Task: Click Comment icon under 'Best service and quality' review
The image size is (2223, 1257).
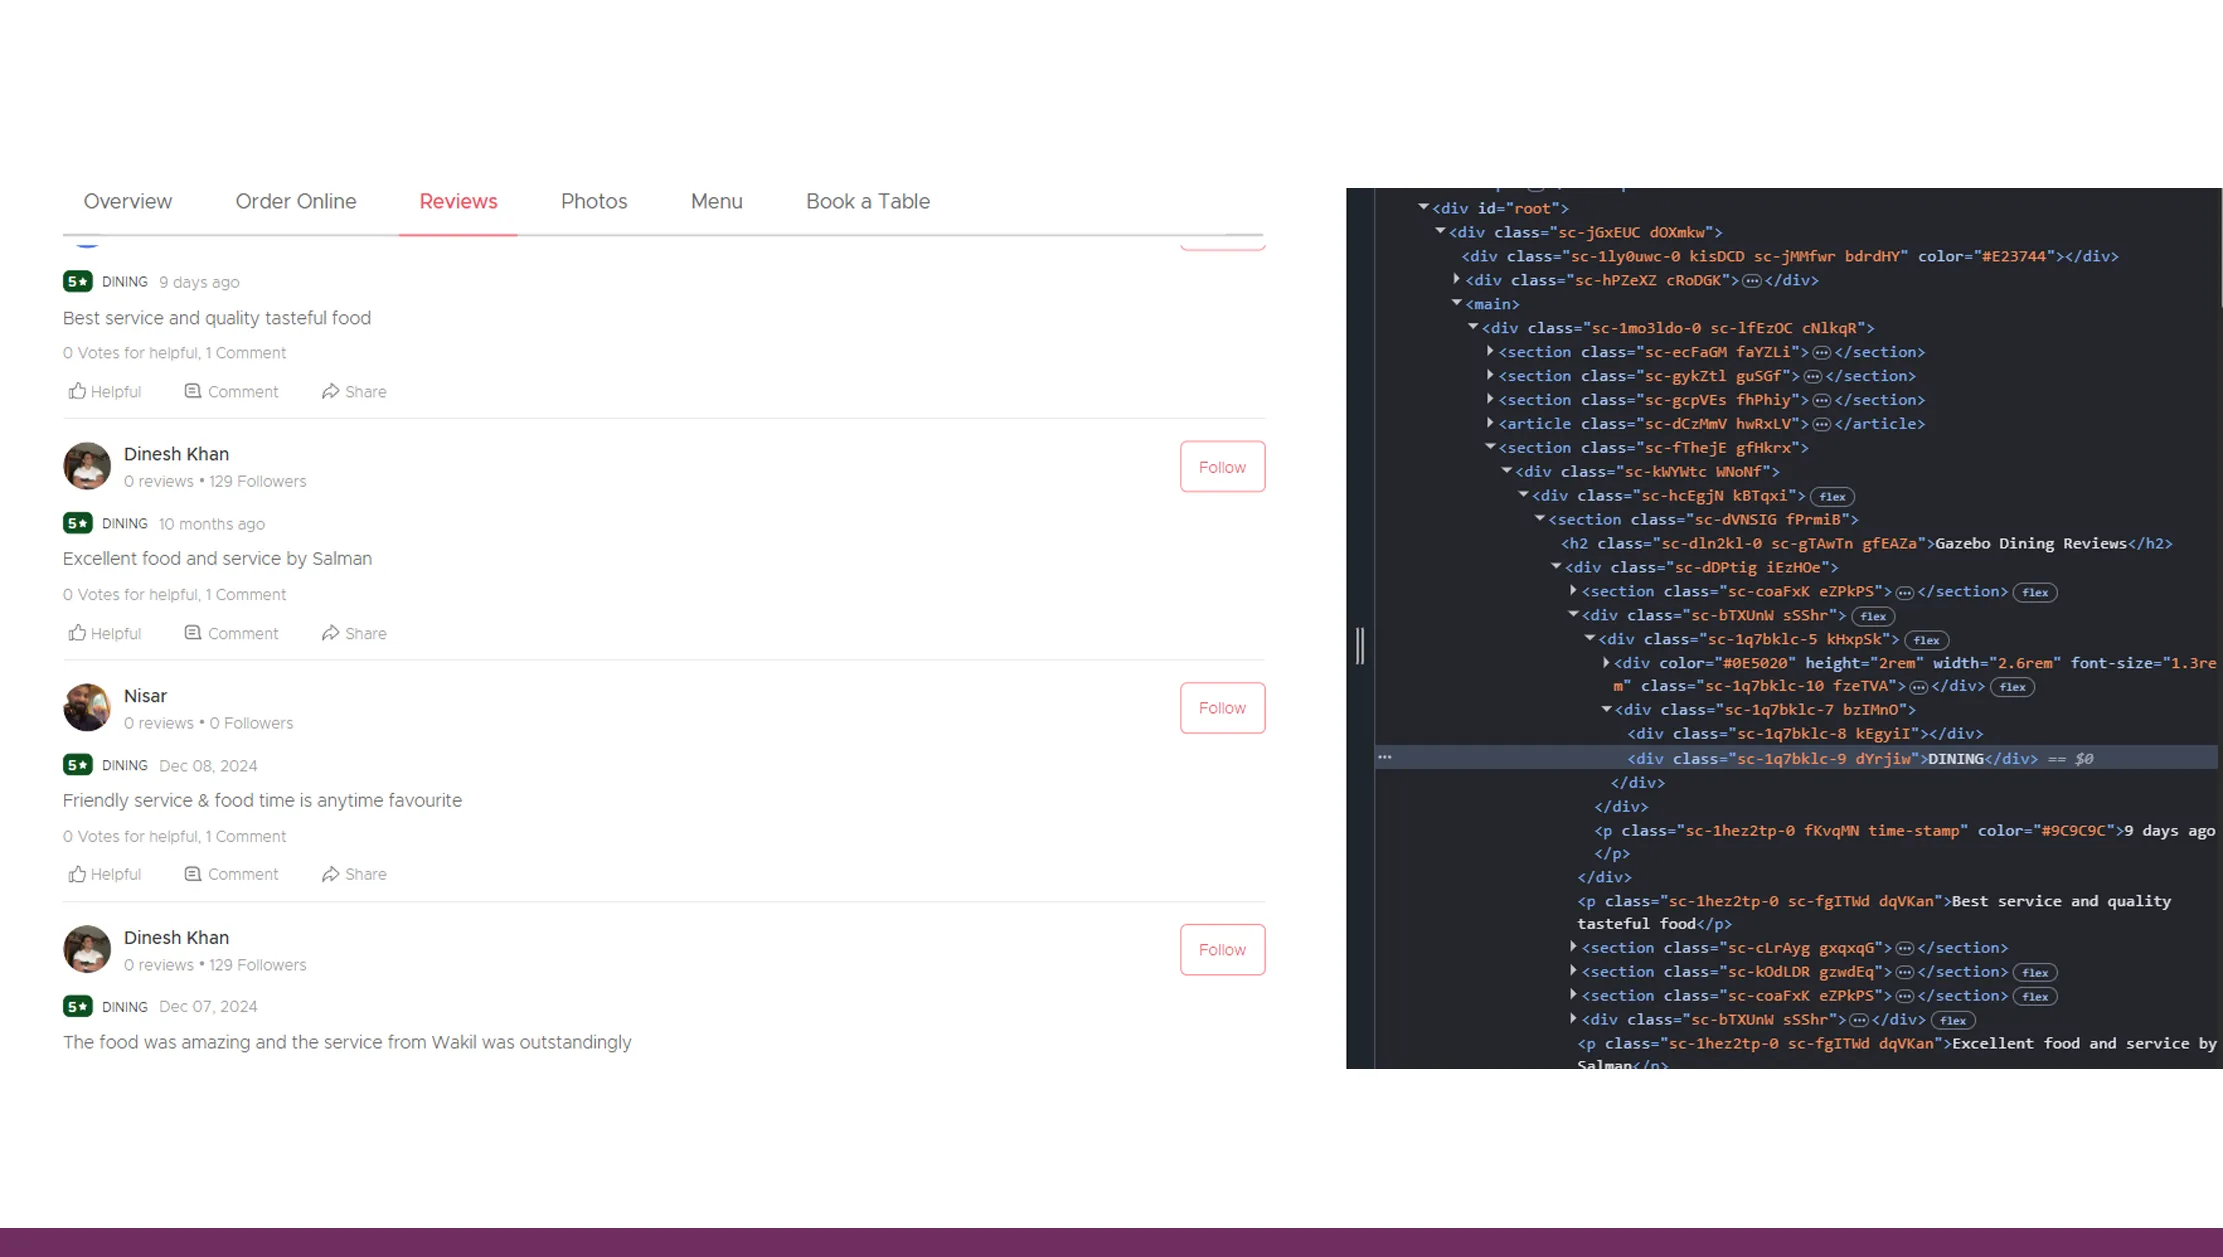Action: pos(193,391)
